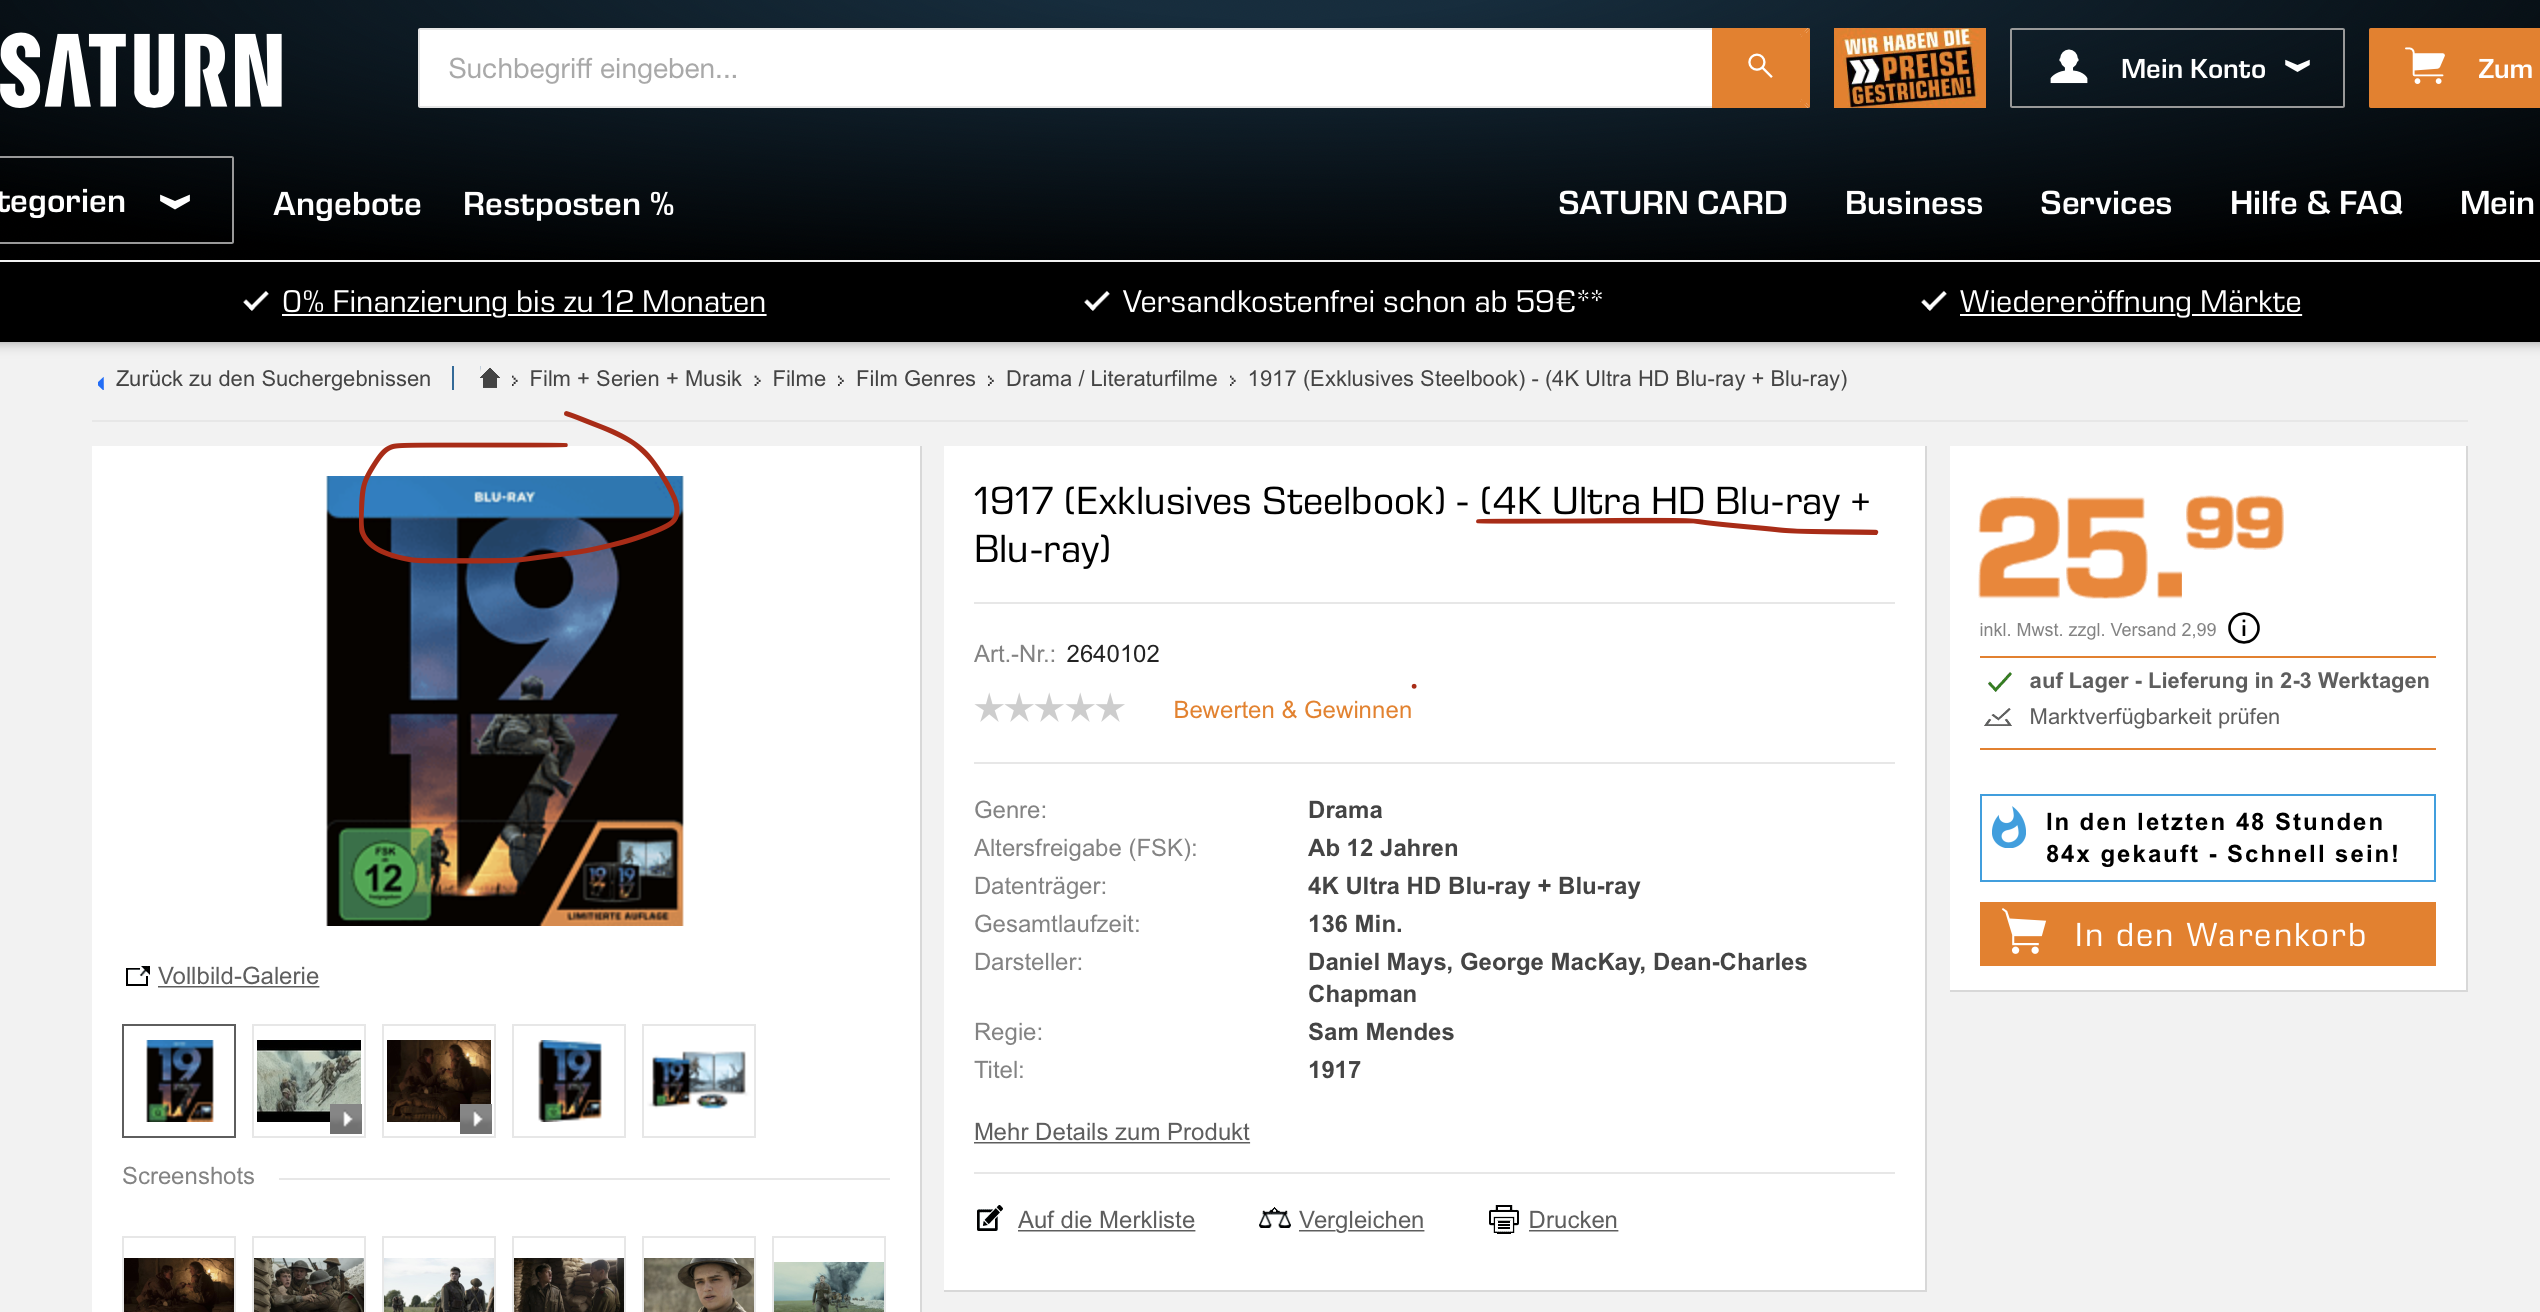The image size is (2540, 1312).
Task: Select the first gallery thumbnail of the cover
Action: click(x=179, y=1080)
